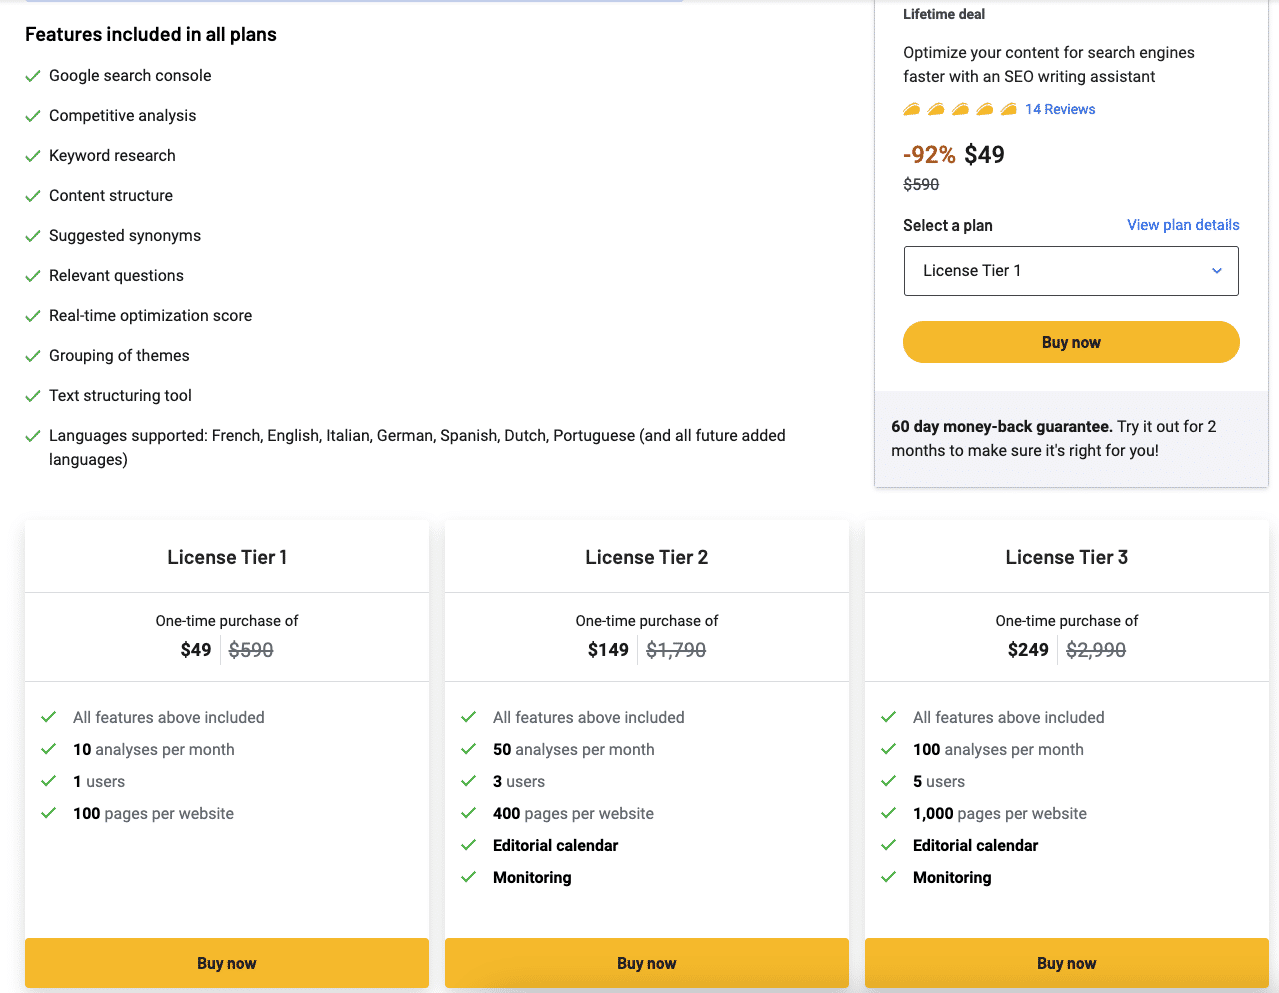1279x993 pixels.
Task: Buy the License Tier 2 plan
Action: (647, 963)
